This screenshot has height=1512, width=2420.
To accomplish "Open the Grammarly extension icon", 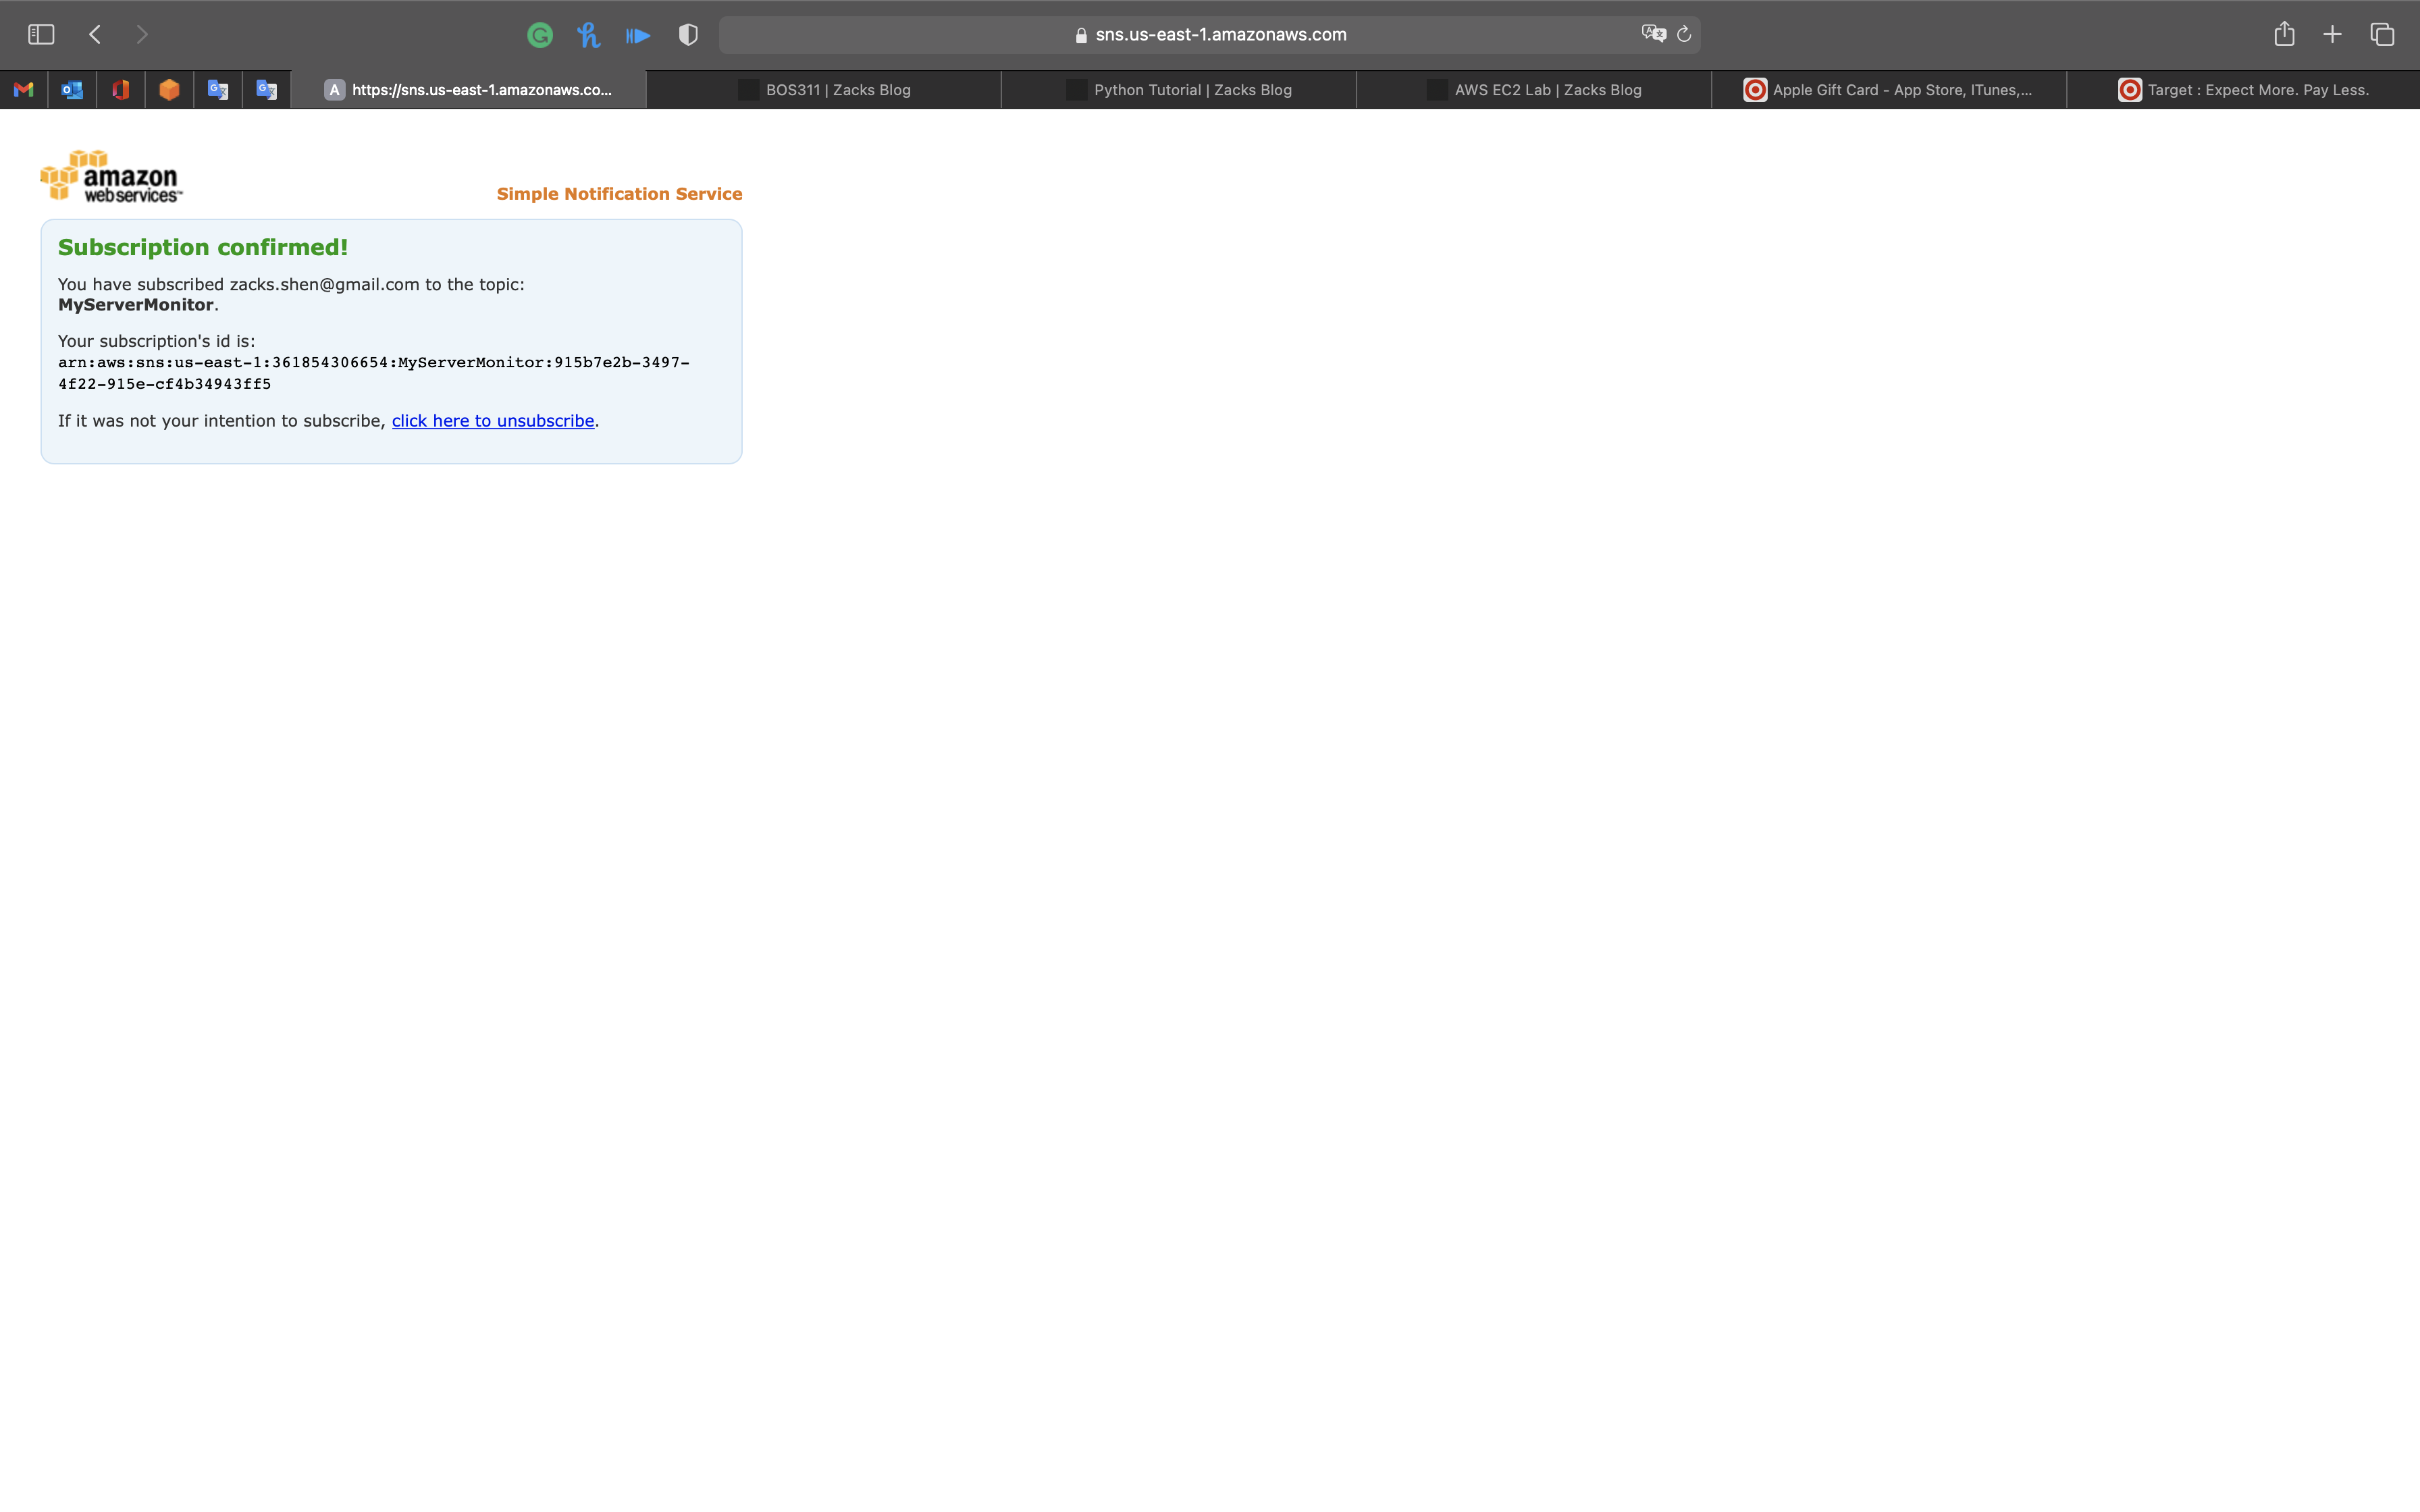I will [x=540, y=36].
